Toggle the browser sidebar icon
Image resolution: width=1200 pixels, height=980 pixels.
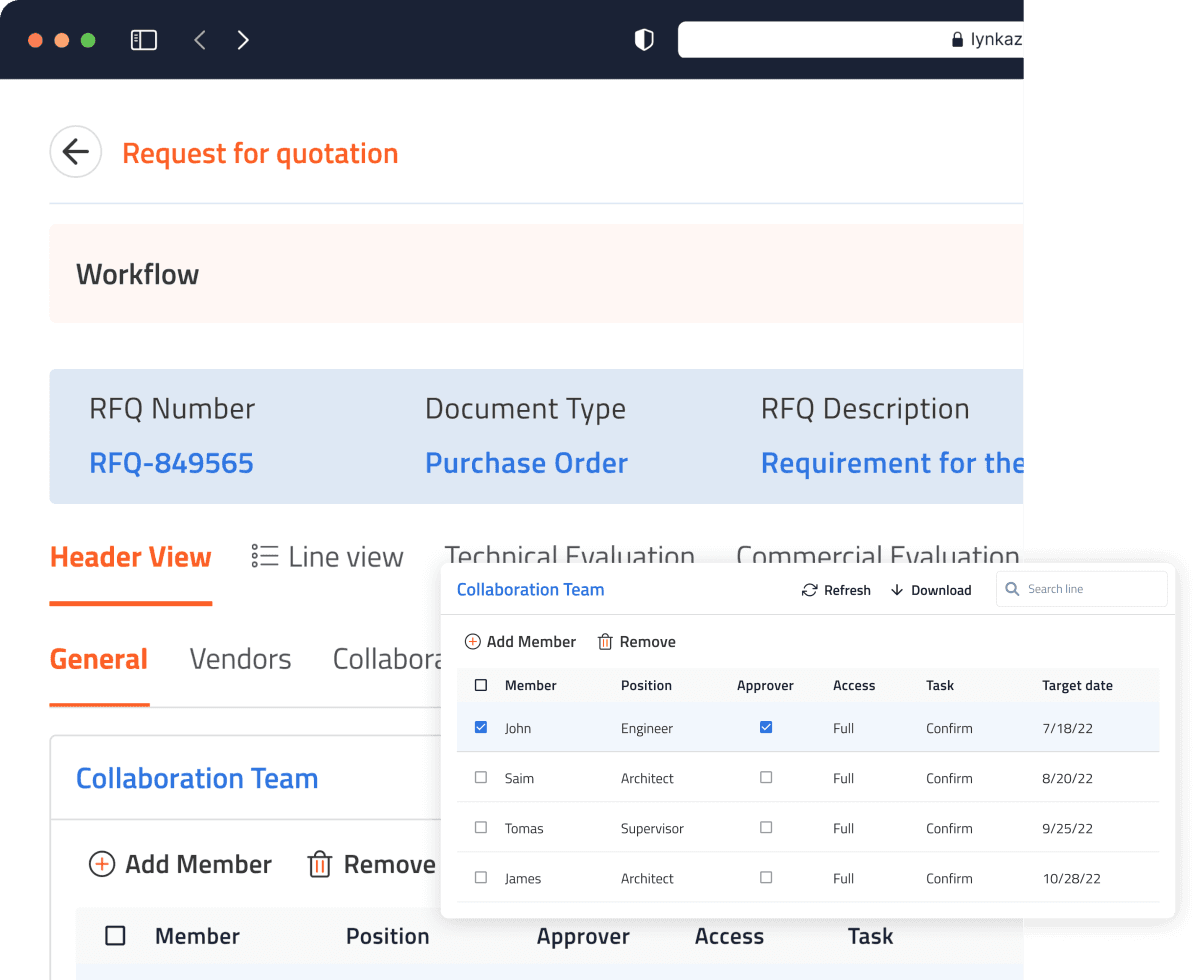click(144, 40)
